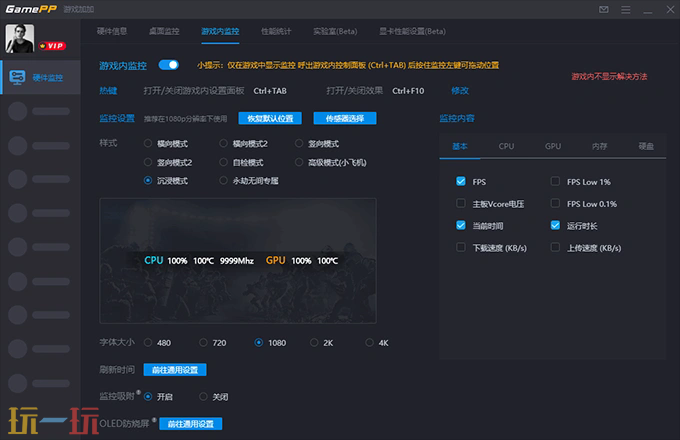Uncheck the 运行时长 checkbox
The image size is (680, 440).
tap(555, 225)
